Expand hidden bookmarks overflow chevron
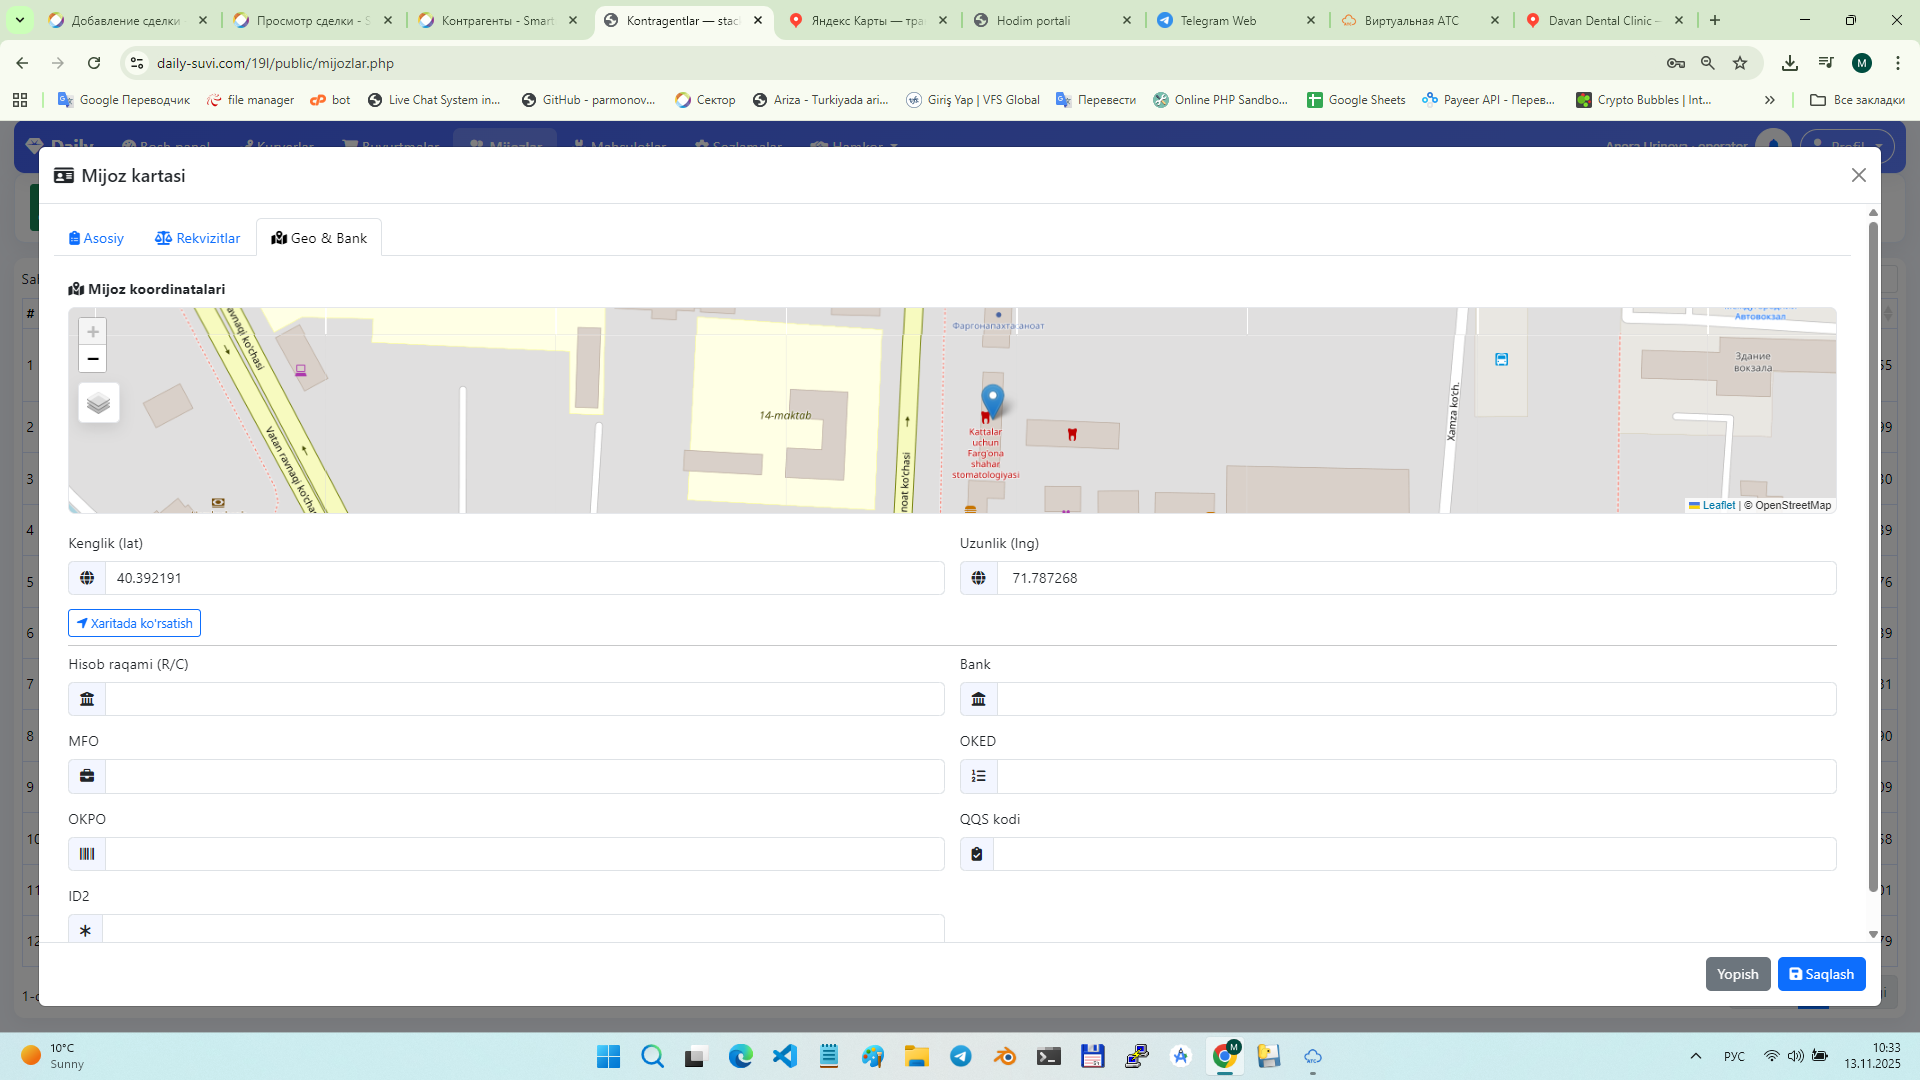 coord(1769,100)
